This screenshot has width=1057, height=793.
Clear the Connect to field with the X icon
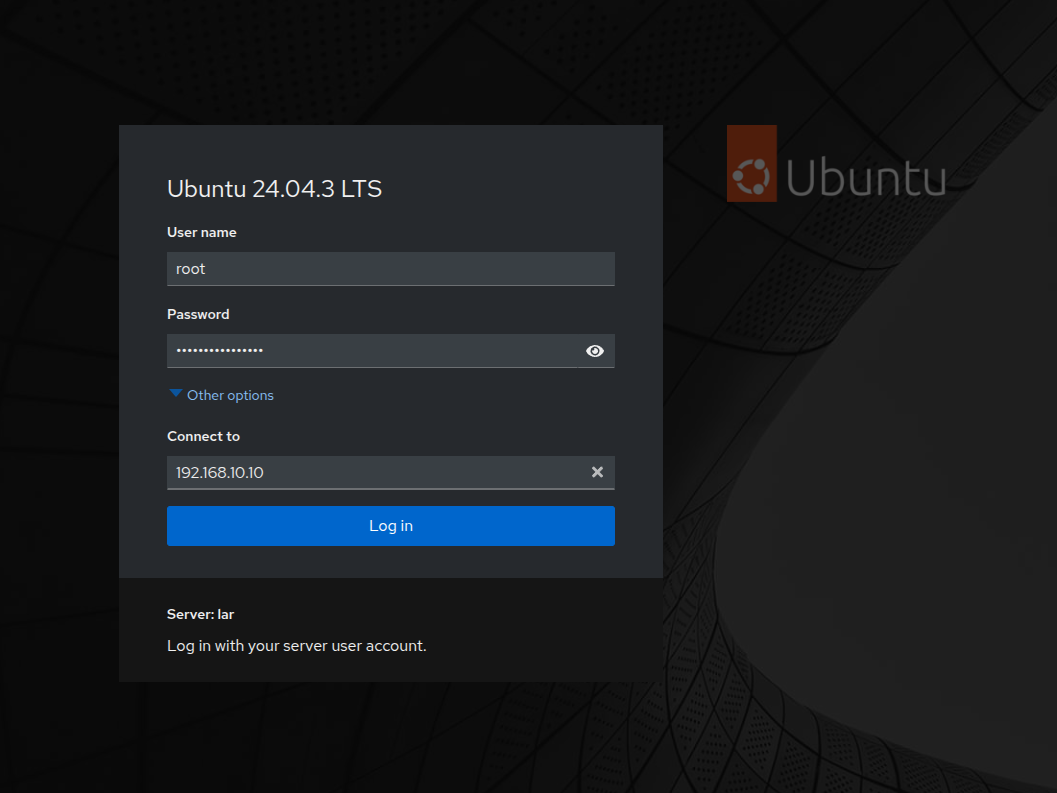click(x=597, y=472)
